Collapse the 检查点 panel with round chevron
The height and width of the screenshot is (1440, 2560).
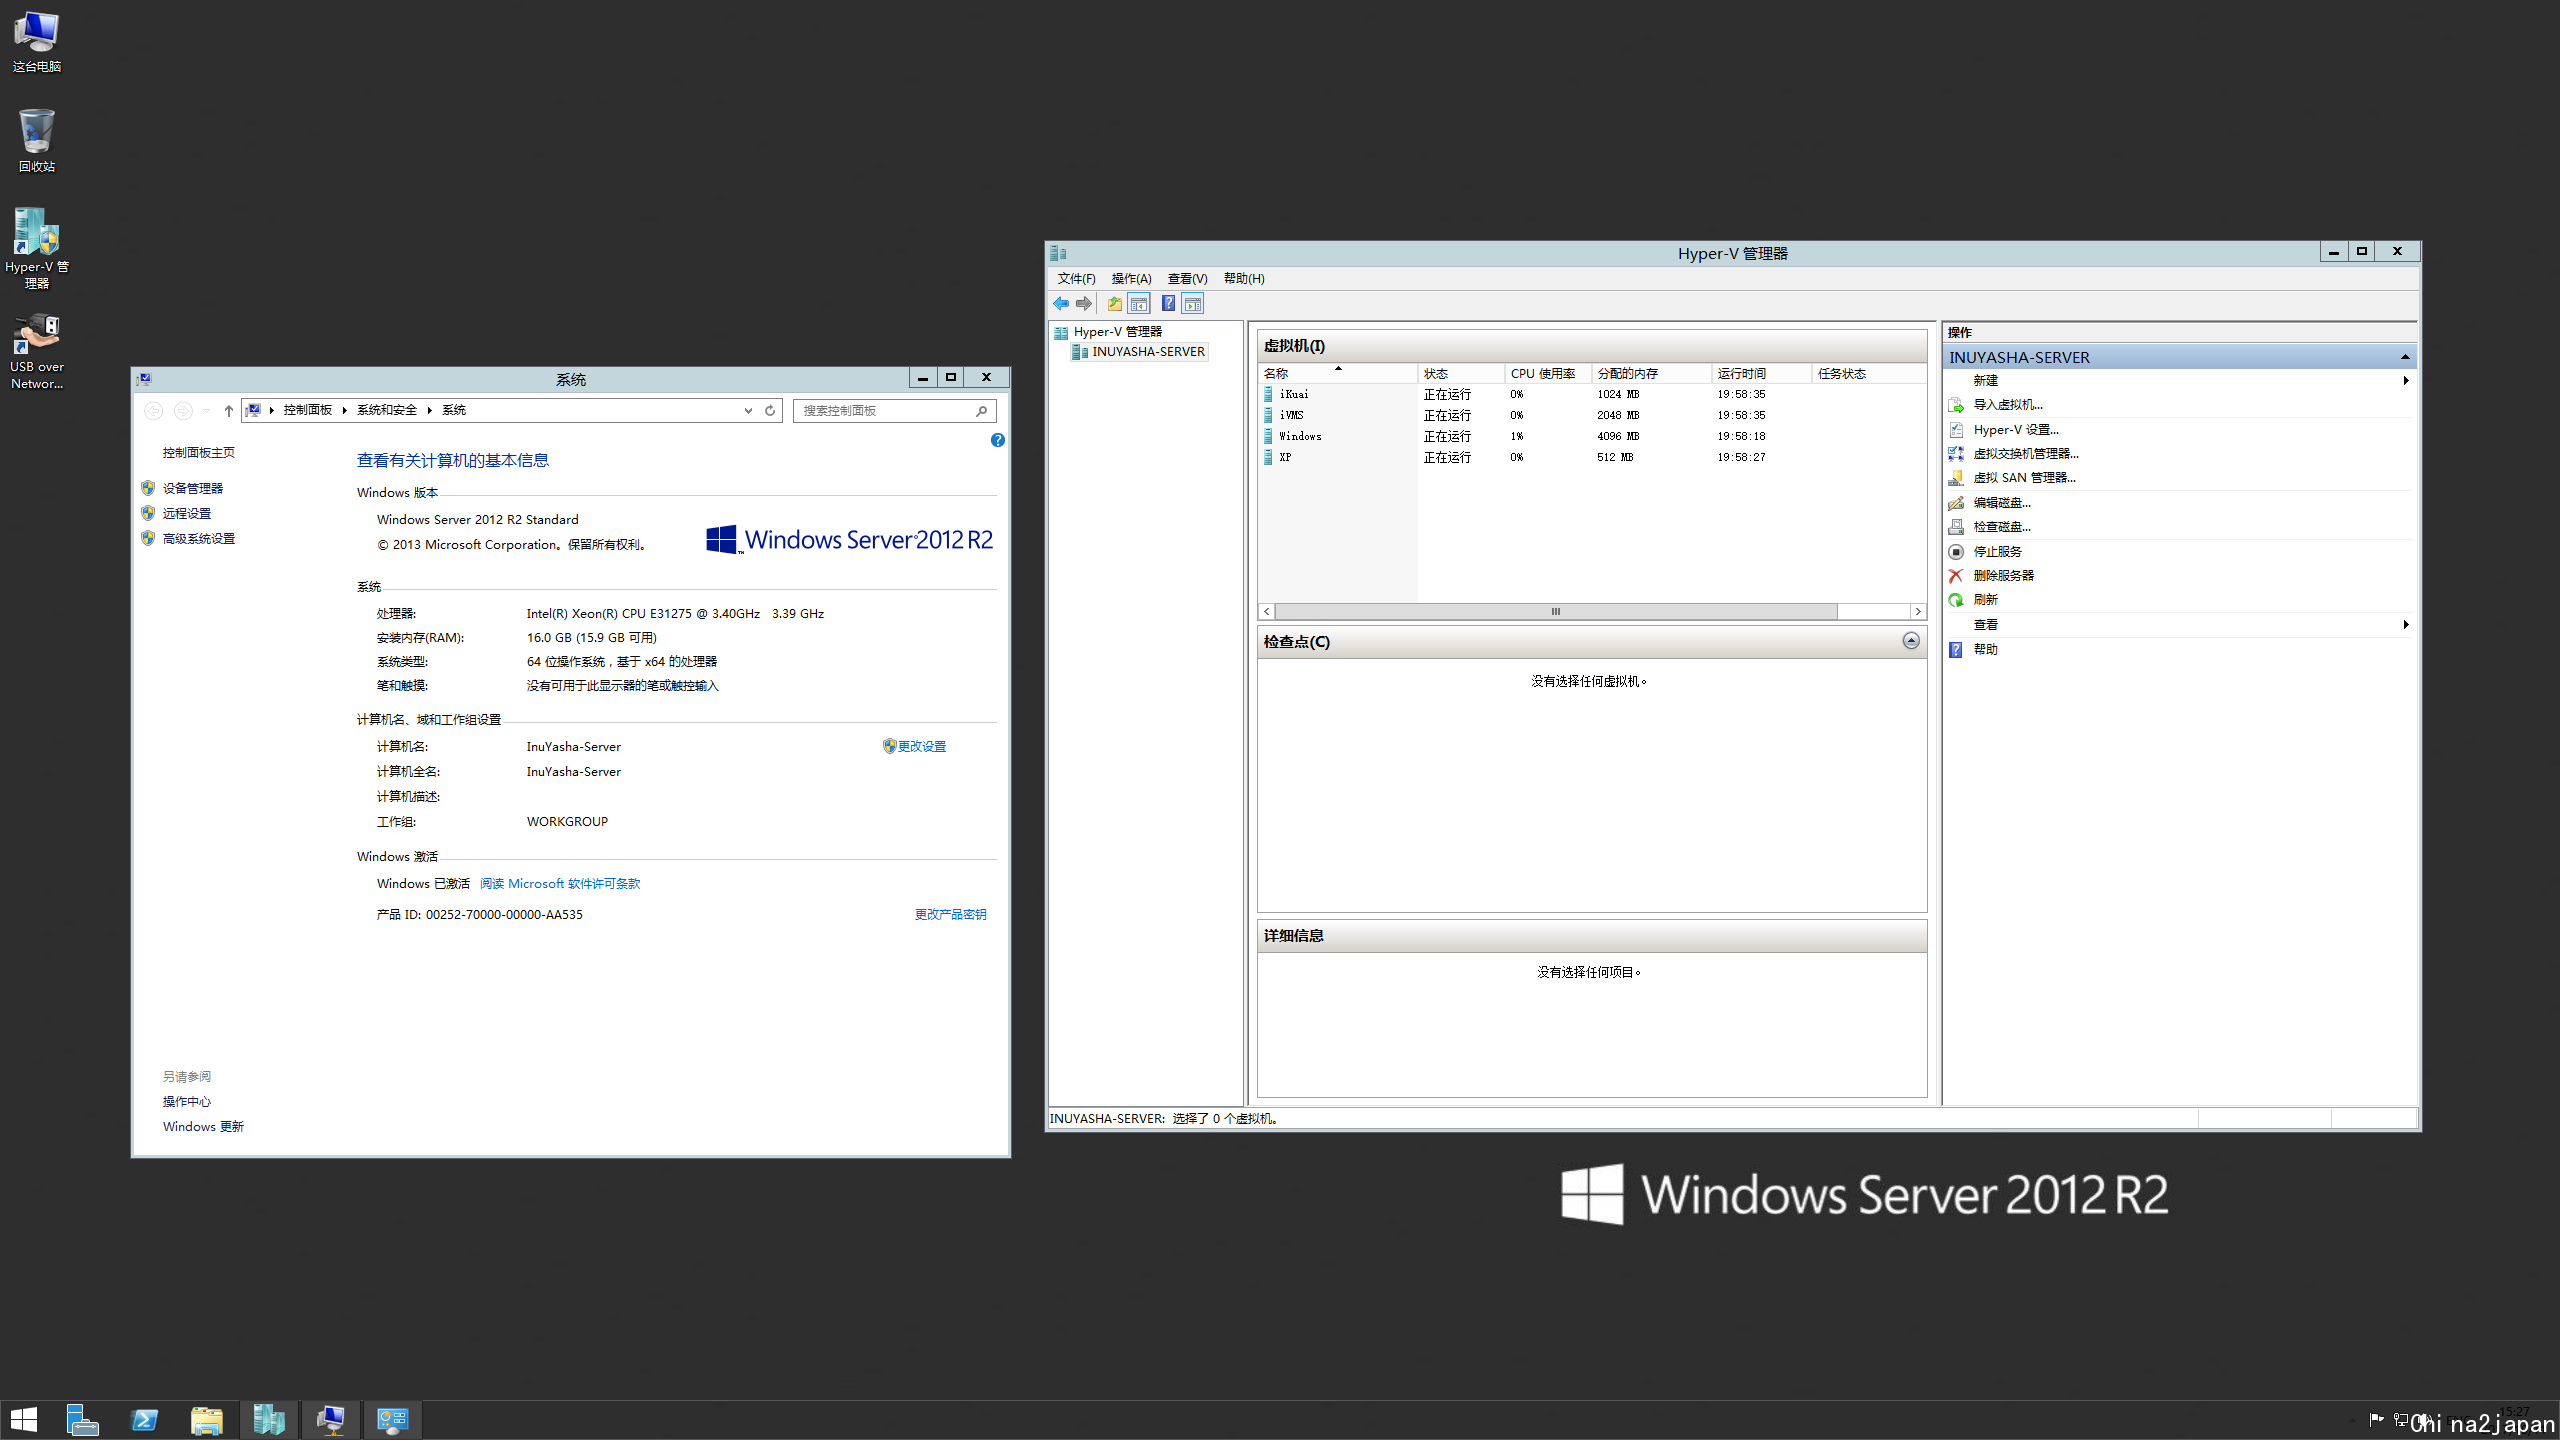(x=1911, y=641)
